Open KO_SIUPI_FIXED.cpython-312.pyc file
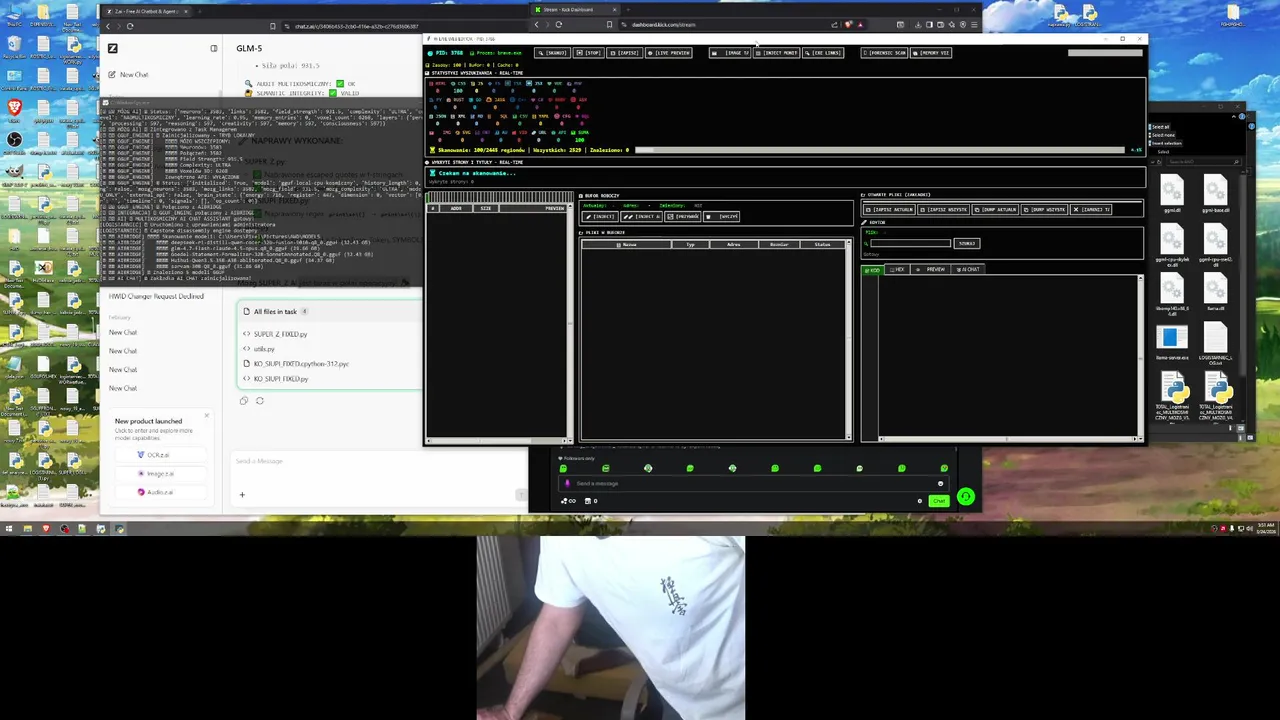Screen dimensions: 1280x720 pos(296,364)
